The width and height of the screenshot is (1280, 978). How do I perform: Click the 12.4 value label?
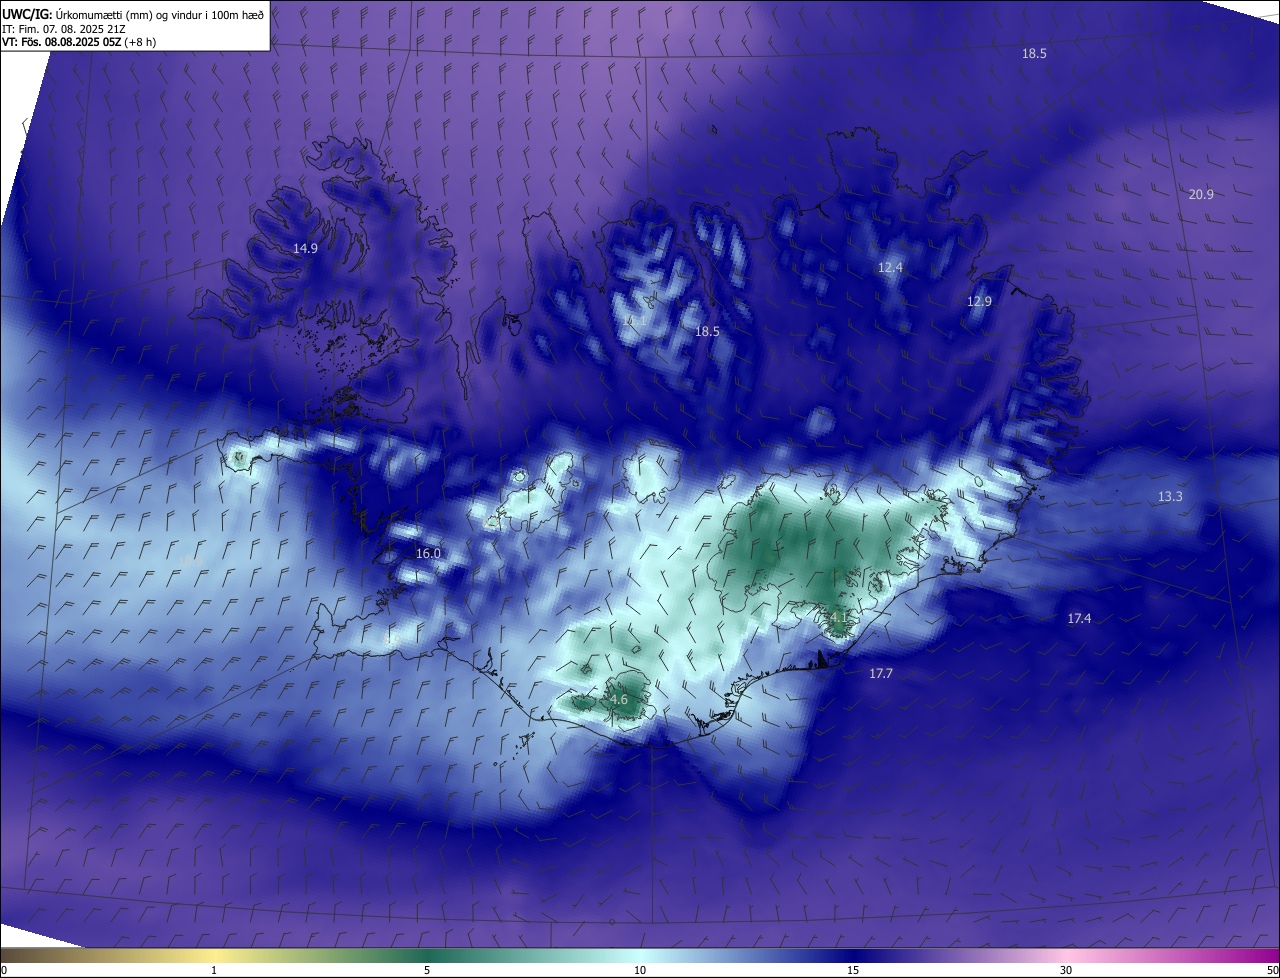(x=890, y=268)
